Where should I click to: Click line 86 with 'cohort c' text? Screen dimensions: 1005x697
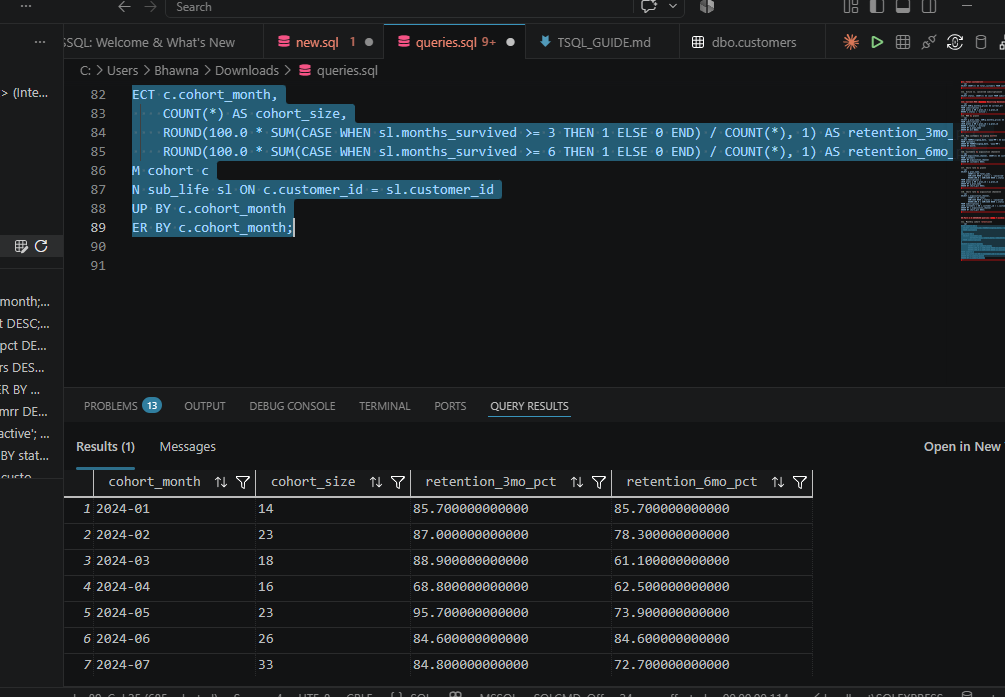[170, 171]
